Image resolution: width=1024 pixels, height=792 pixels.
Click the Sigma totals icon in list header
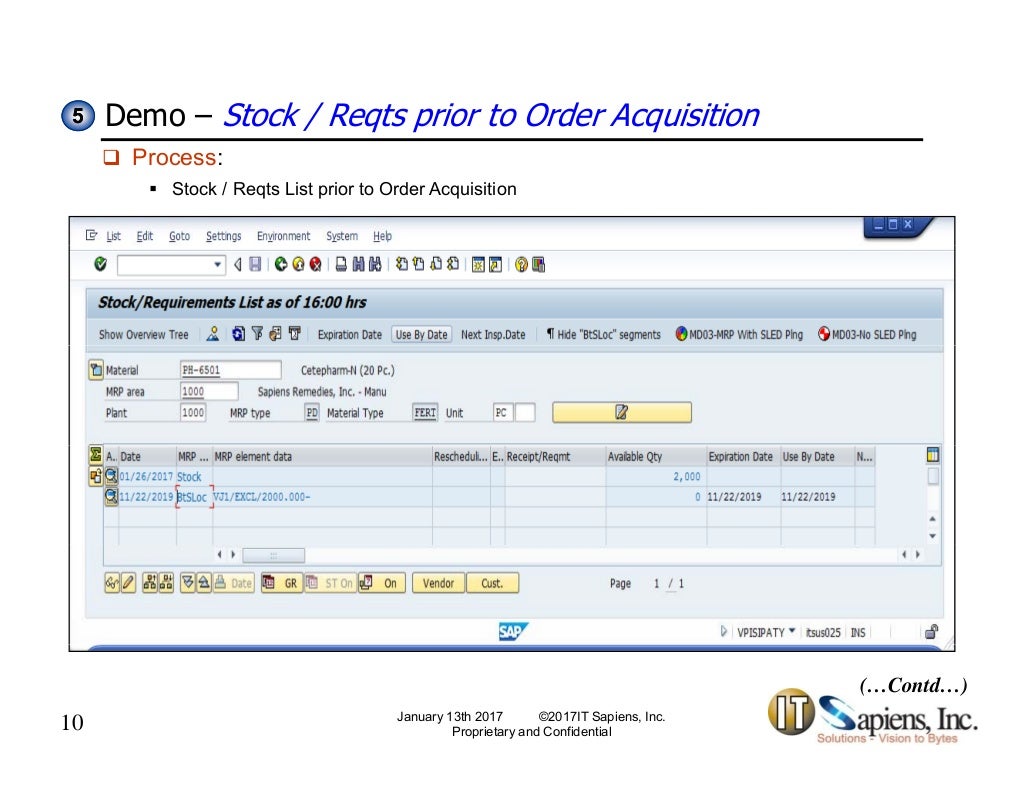95,454
